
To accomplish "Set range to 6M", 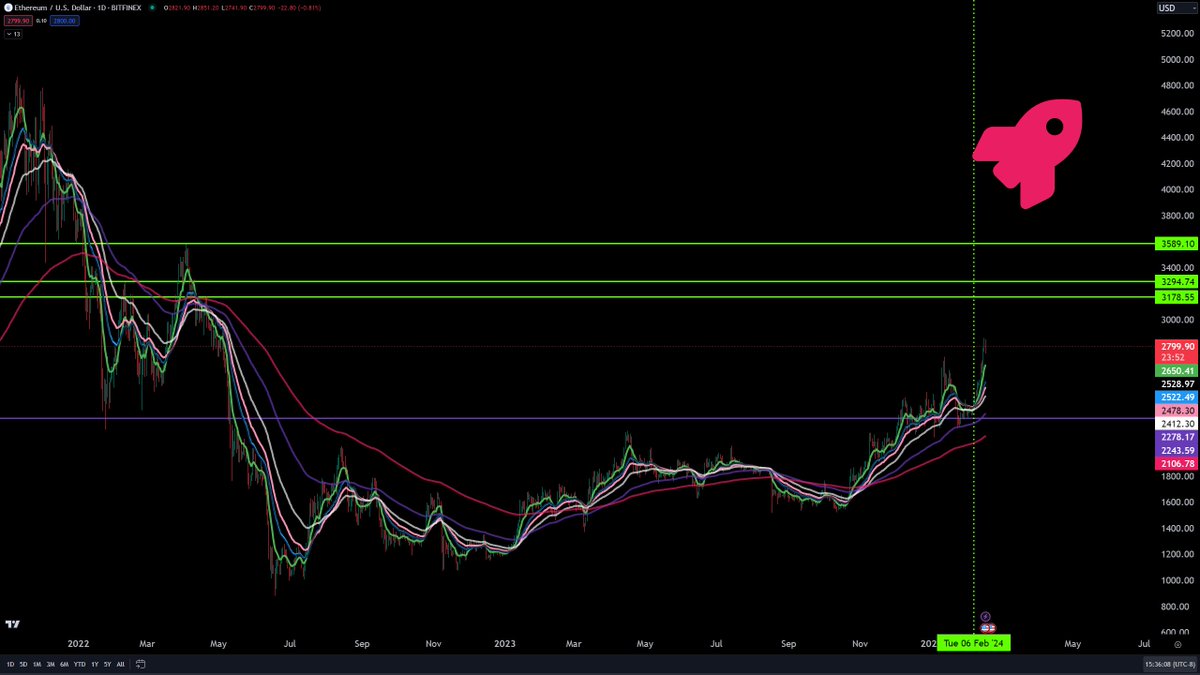I will pos(64,664).
